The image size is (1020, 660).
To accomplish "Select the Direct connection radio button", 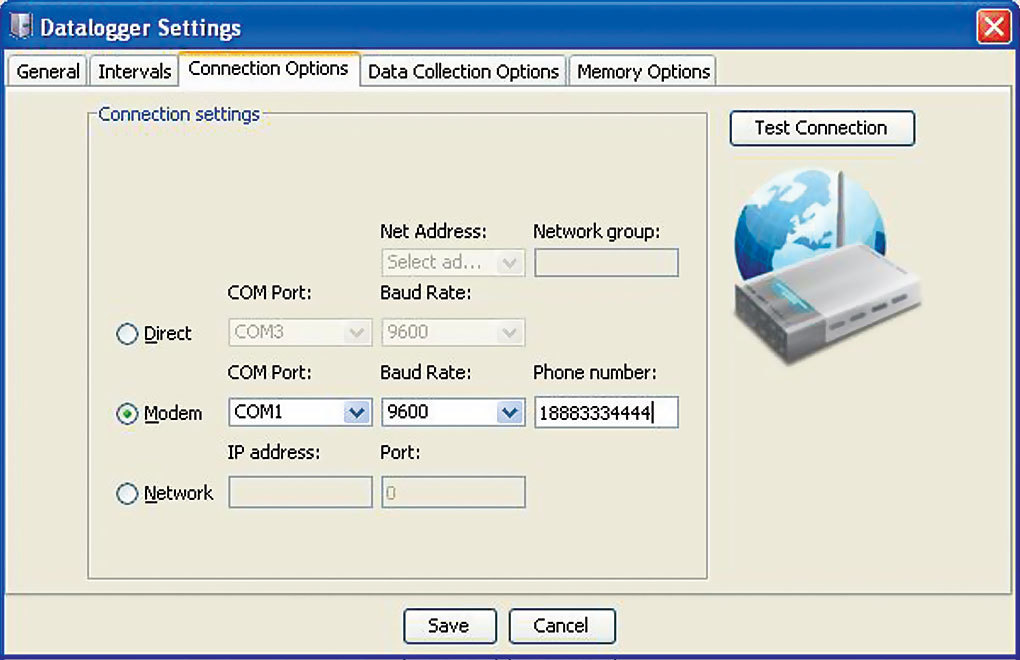I will 127,333.
